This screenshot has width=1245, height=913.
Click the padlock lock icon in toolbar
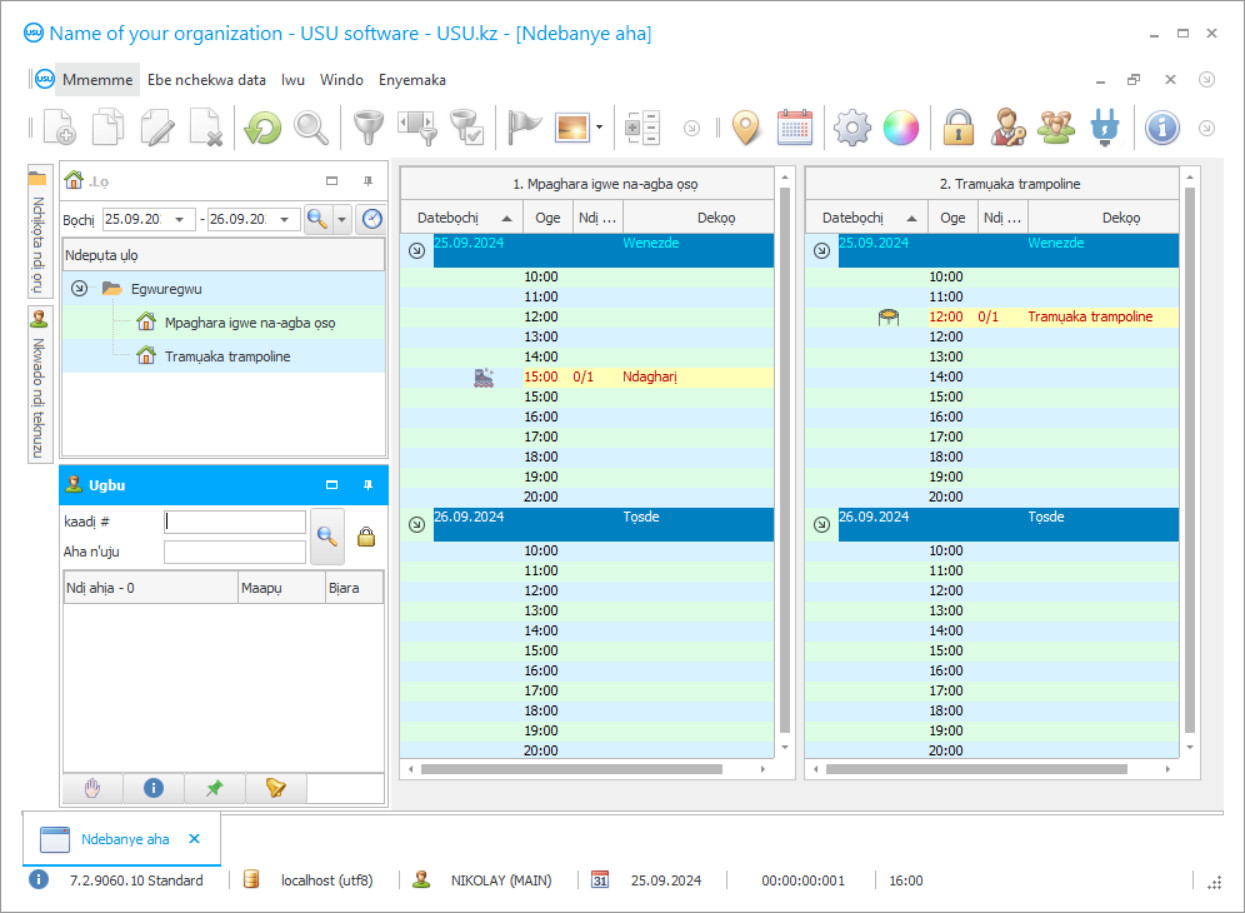coord(958,128)
